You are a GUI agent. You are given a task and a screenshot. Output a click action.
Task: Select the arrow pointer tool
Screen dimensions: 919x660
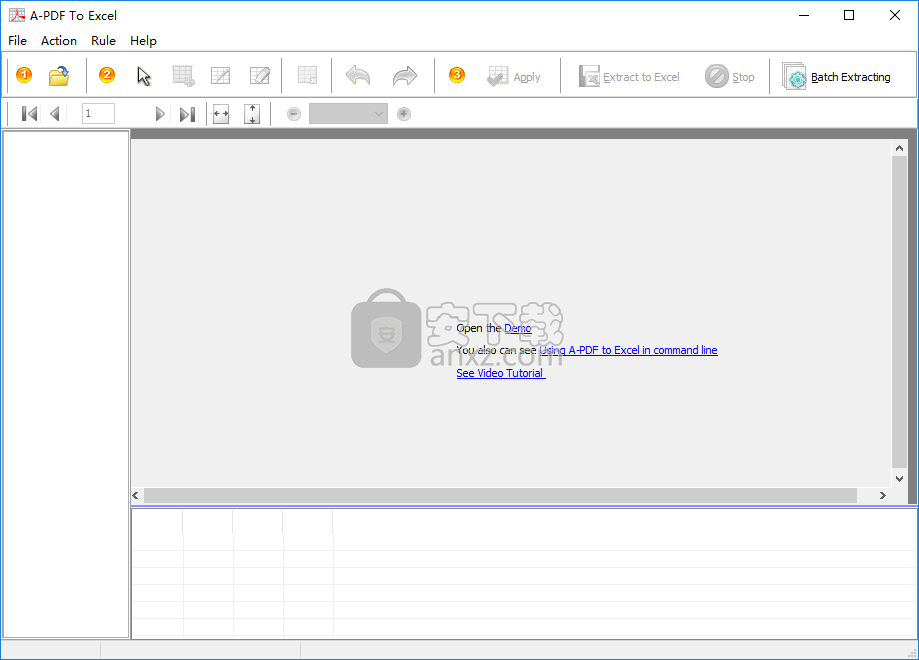144,76
